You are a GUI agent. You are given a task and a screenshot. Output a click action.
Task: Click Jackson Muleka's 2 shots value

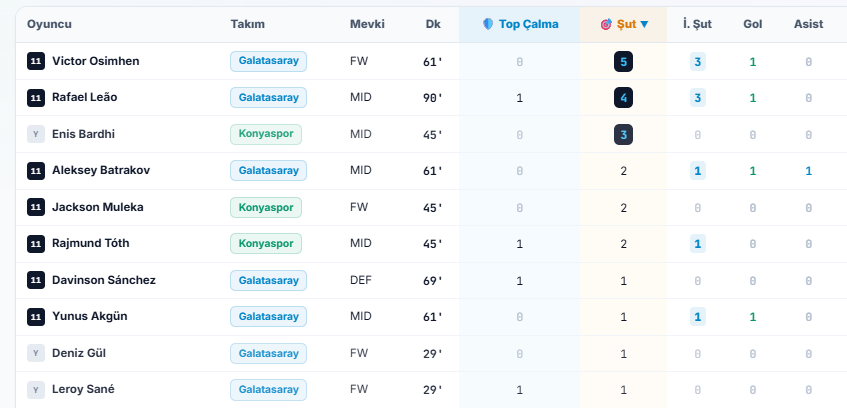(623, 208)
